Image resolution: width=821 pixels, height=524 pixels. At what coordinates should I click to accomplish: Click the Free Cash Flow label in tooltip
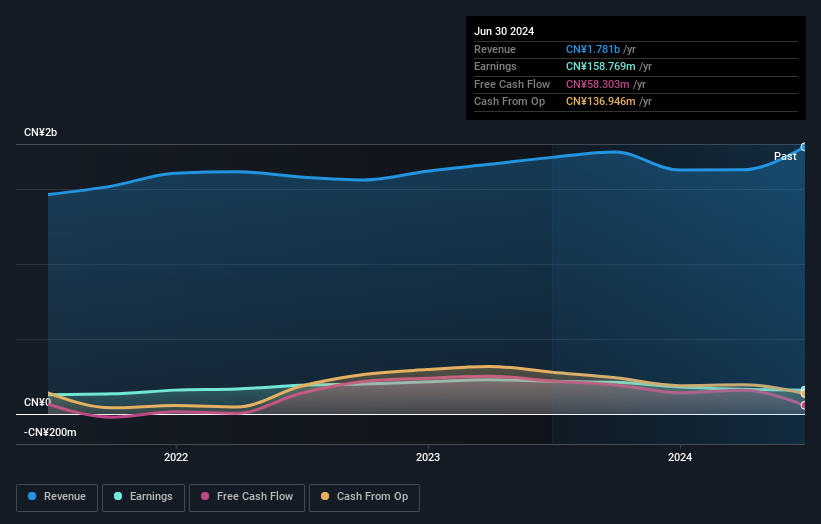pyautogui.click(x=512, y=84)
